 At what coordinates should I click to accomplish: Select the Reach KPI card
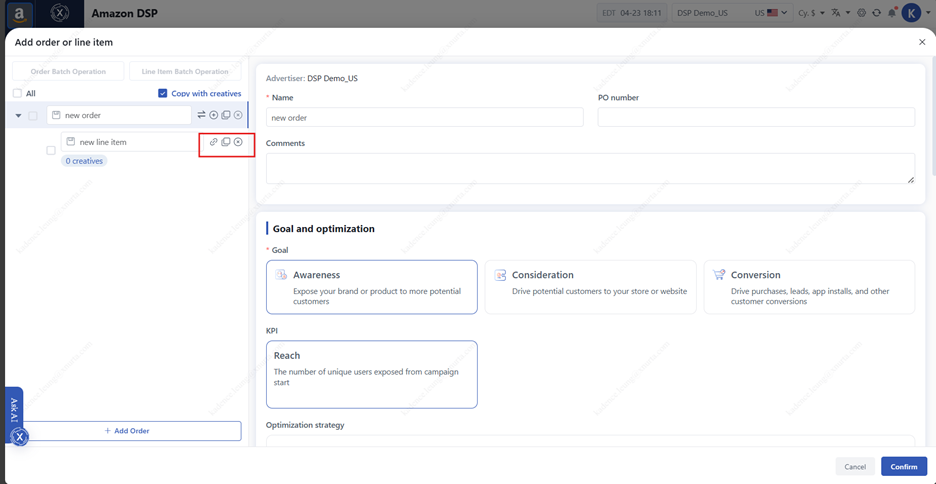(x=372, y=374)
